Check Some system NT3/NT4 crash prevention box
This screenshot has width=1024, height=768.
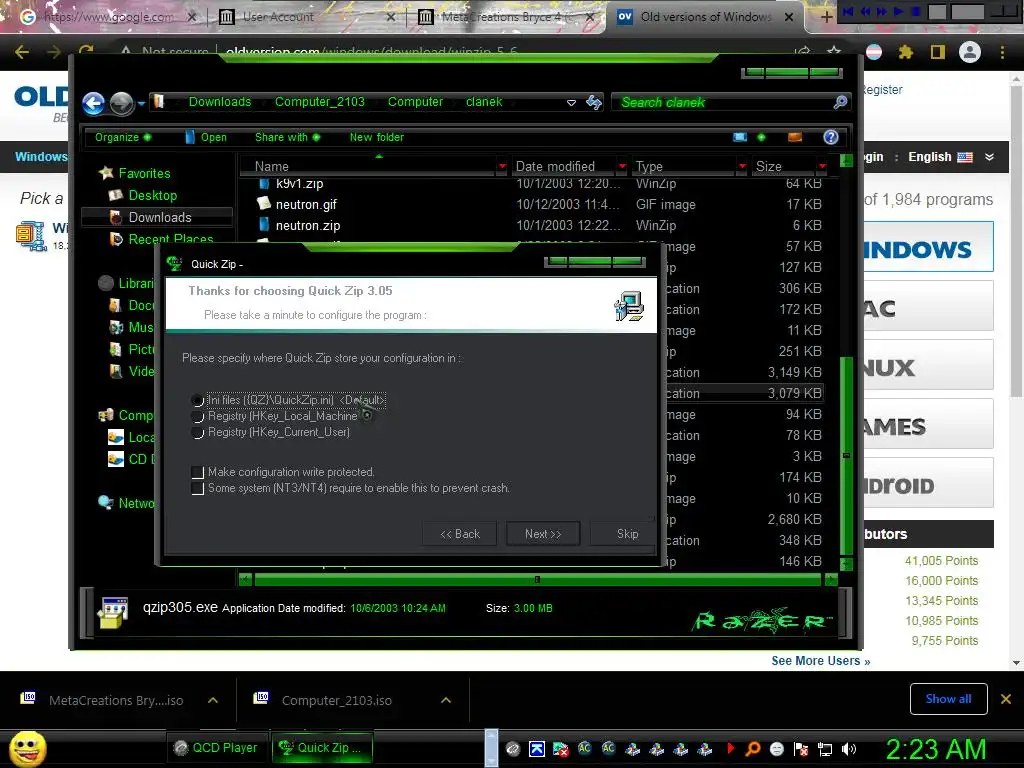[x=198, y=488]
